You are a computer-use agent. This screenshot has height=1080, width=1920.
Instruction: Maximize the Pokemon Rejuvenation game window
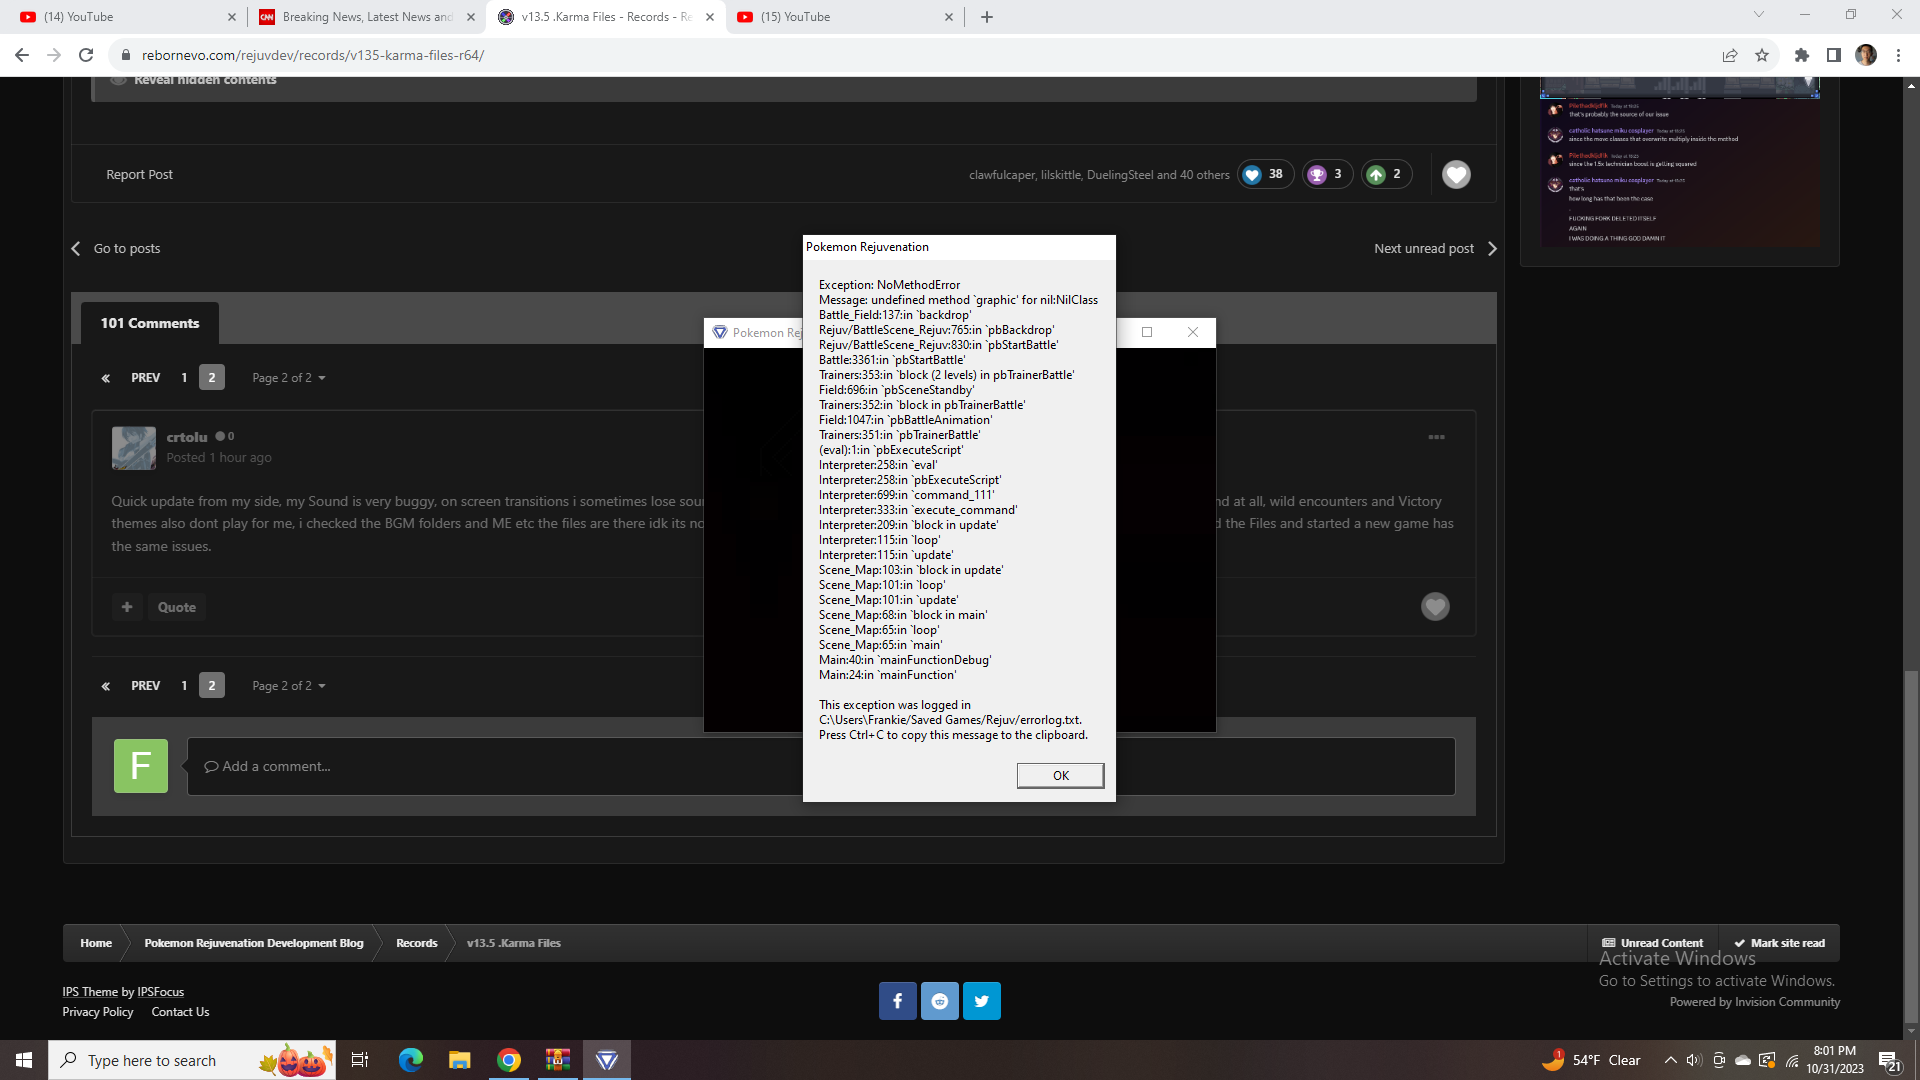pos(1147,332)
